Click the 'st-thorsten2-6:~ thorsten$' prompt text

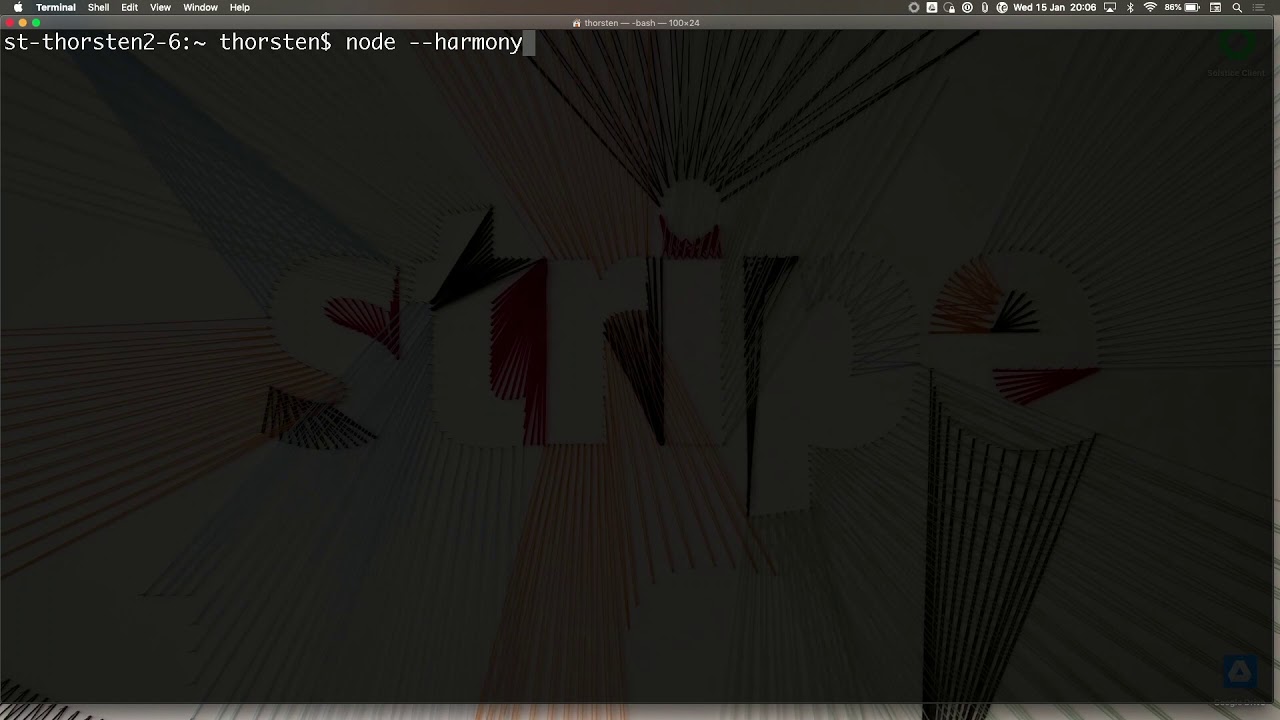click(x=167, y=42)
